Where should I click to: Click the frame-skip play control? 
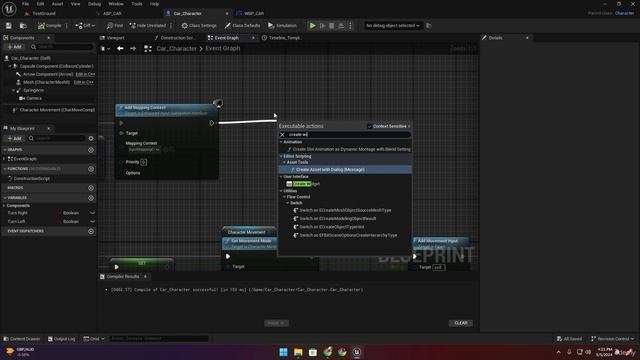point(322,26)
